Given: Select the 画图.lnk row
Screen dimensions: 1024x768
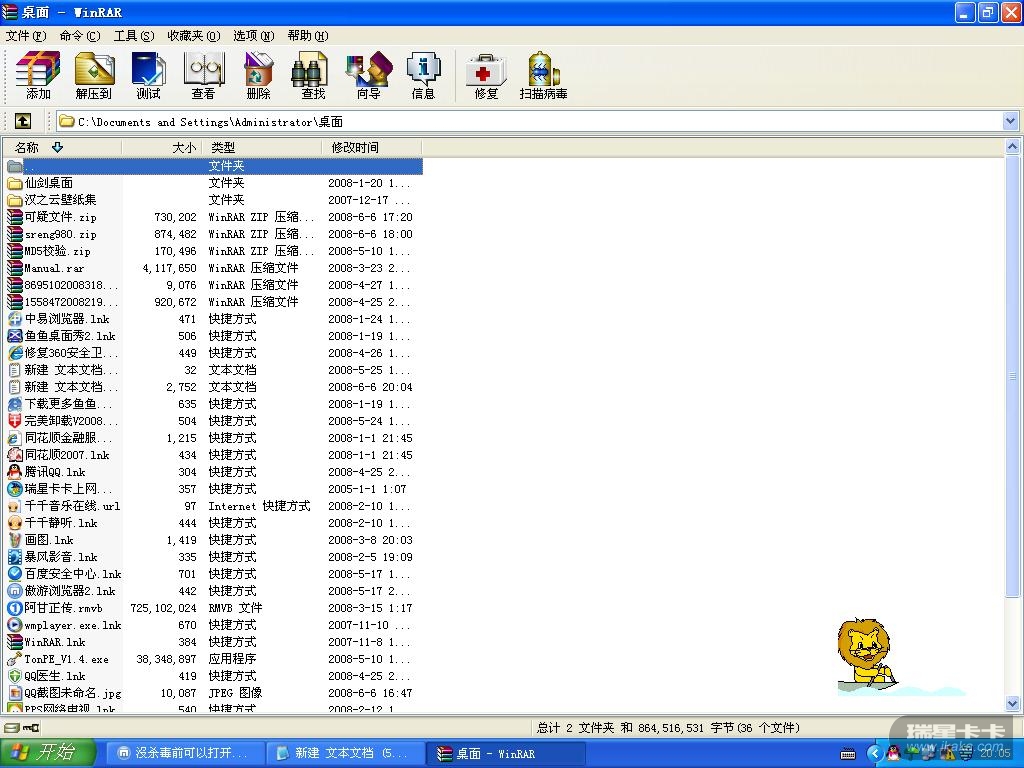Looking at the screenshot, I should tap(214, 539).
